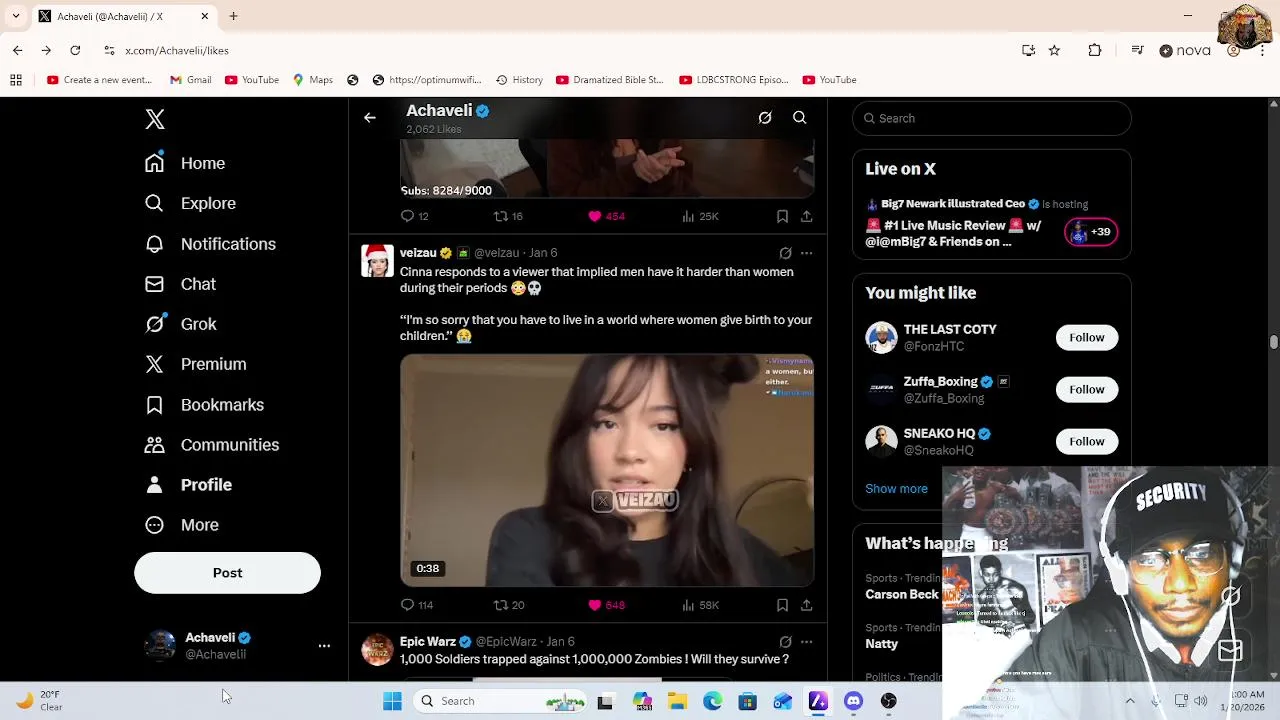Open Bookmarks from sidebar

click(205, 405)
